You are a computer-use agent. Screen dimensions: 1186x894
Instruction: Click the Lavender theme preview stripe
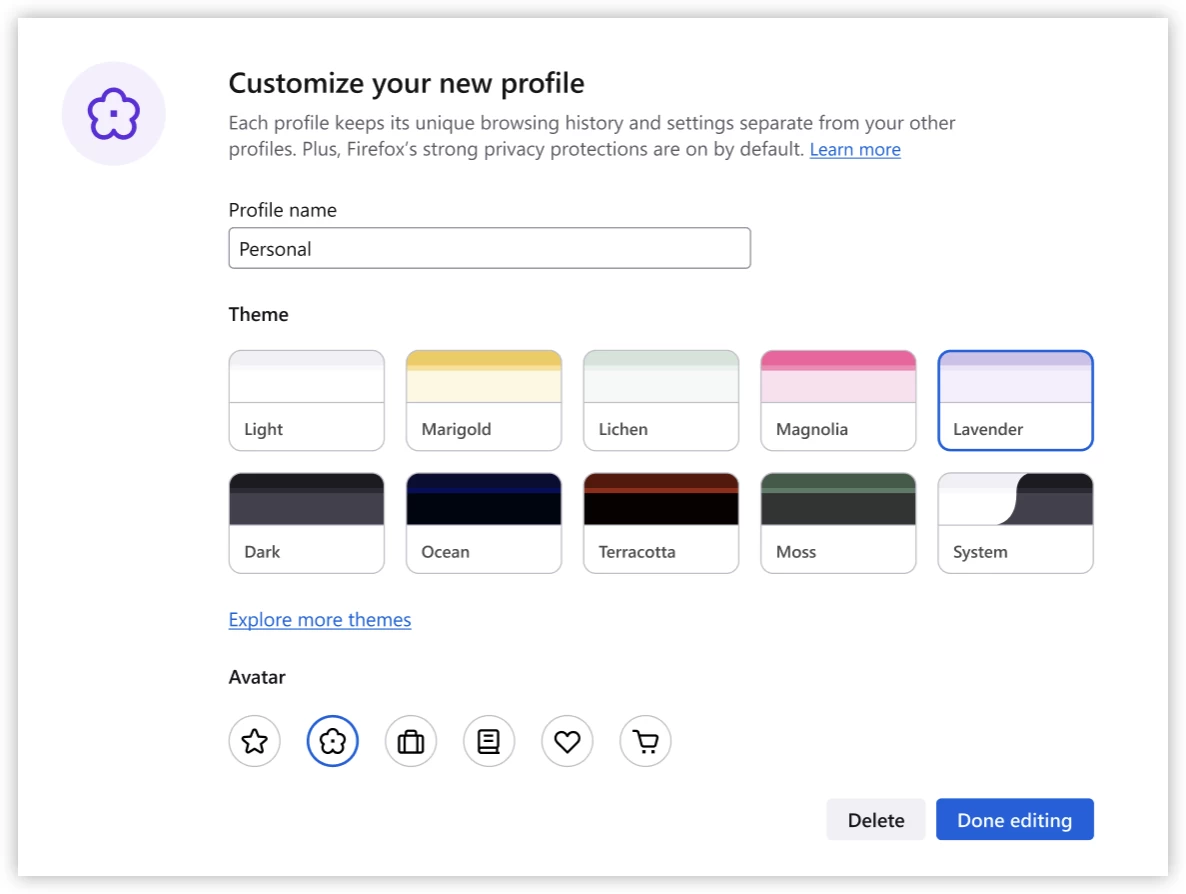(1015, 375)
